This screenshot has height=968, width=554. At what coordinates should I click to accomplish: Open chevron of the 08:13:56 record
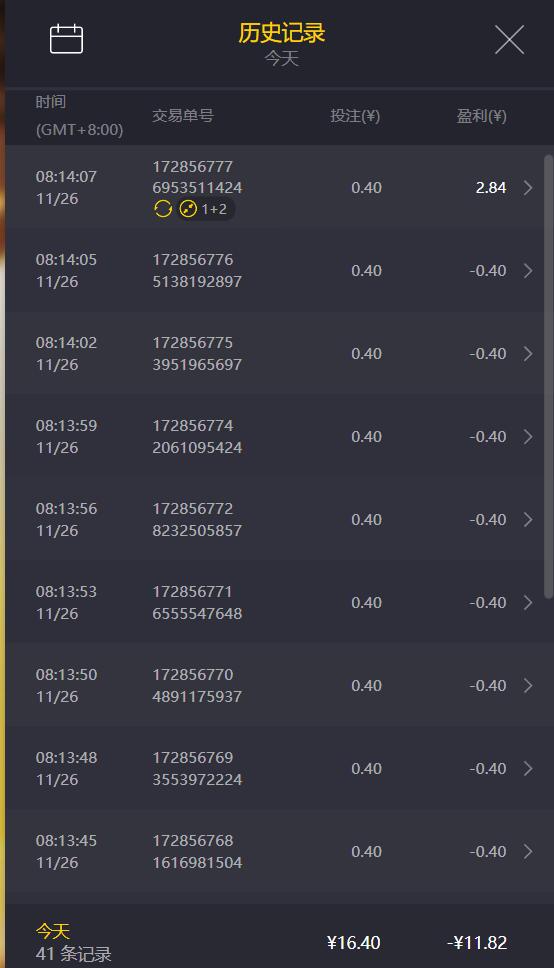(x=528, y=520)
